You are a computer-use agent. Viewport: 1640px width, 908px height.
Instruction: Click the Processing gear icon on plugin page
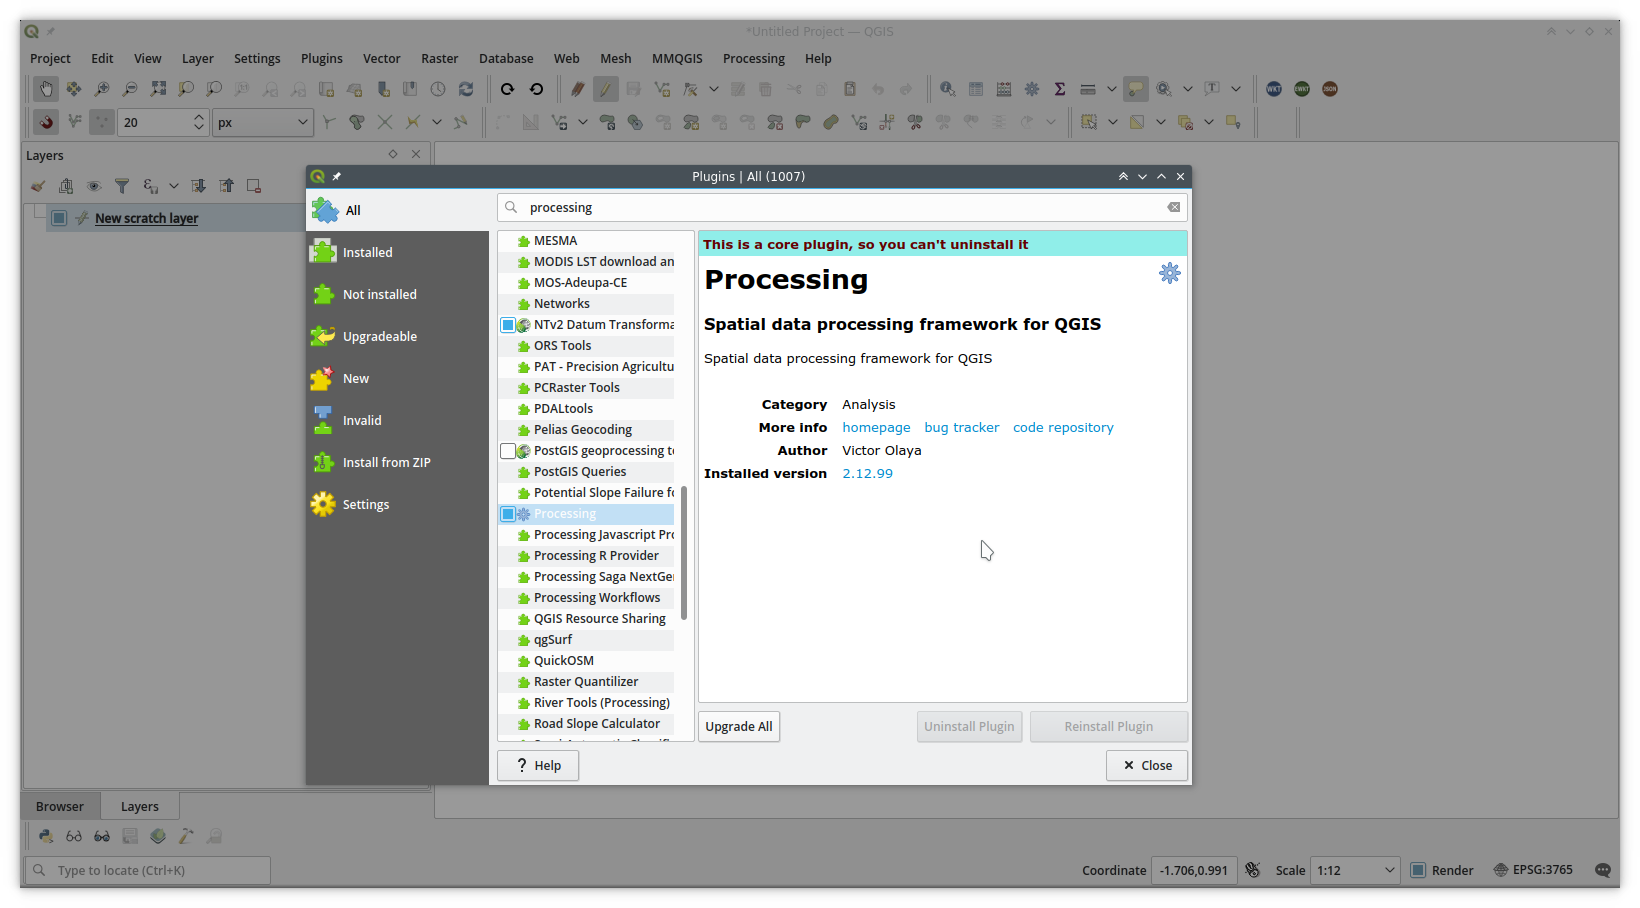[x=1169, y=272]
